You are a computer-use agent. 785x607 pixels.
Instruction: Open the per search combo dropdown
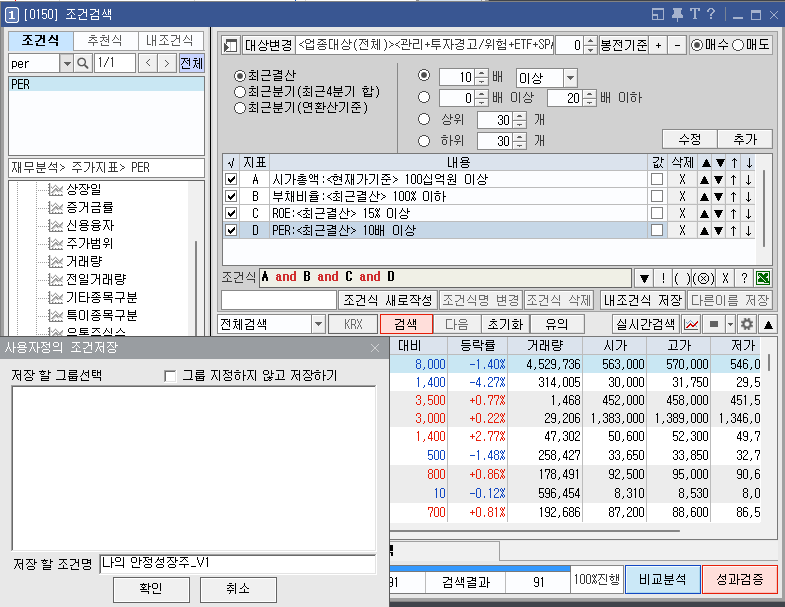67,63
